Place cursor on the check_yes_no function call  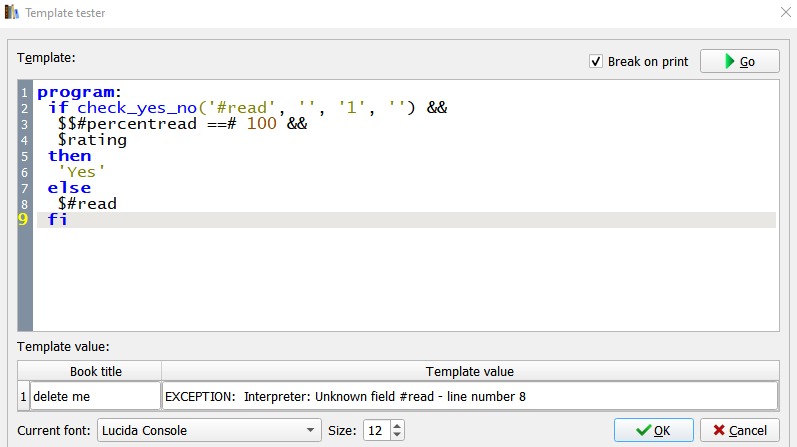point(137,108)
